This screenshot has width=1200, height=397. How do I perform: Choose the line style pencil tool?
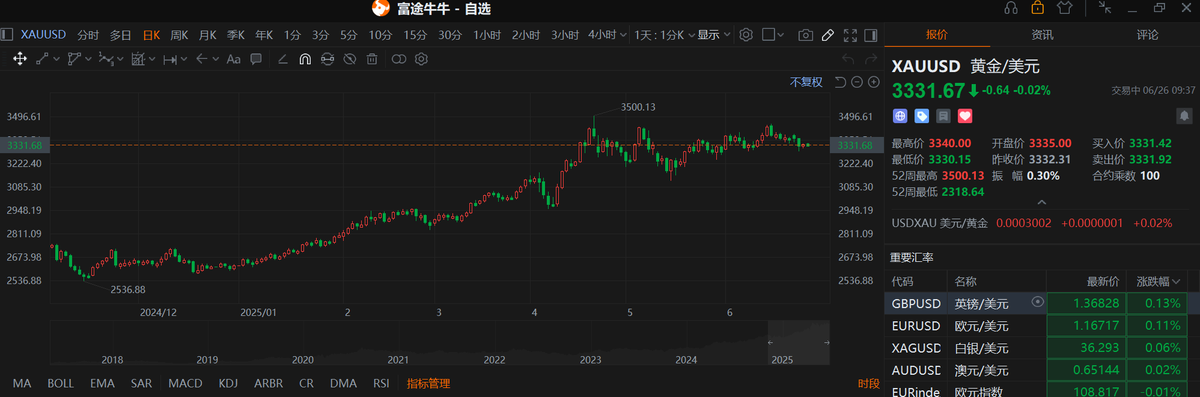click(282, 59)
